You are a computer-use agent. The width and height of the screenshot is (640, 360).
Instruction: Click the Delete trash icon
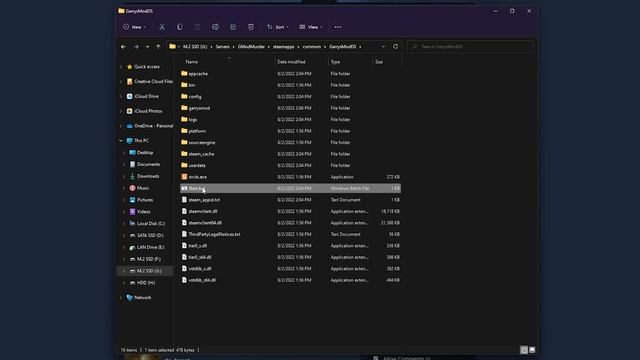coord(251,27)
